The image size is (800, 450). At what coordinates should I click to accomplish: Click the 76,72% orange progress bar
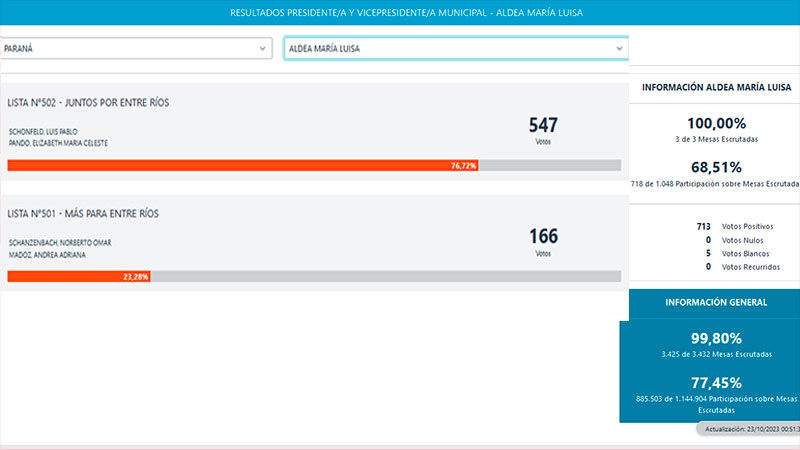tap(242, 165)
